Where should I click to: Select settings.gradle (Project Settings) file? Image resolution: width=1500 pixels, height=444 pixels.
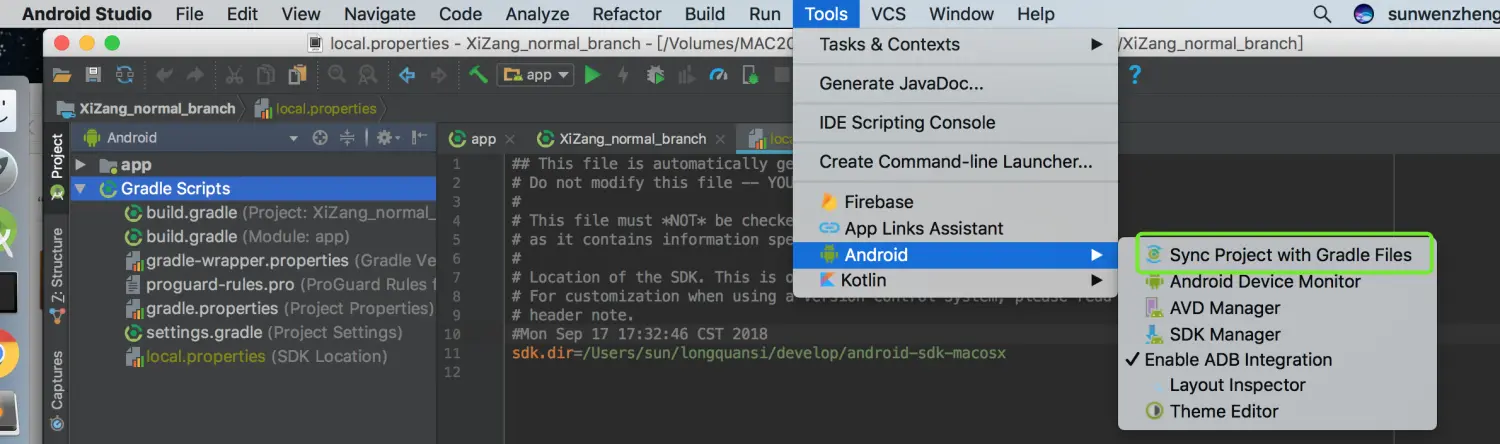[x=263, y=333]
